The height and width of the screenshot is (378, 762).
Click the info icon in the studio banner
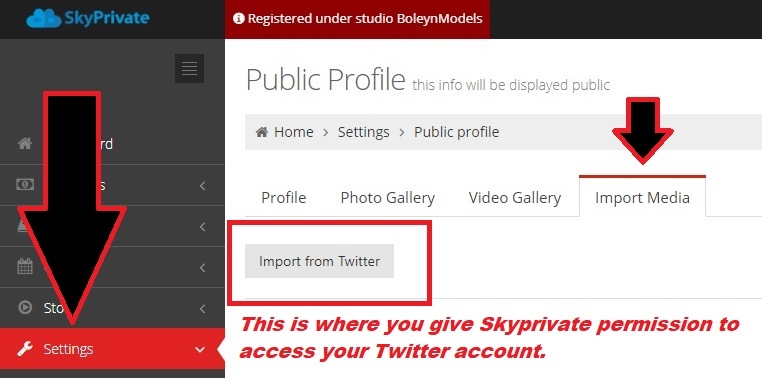tap(238, 18)
